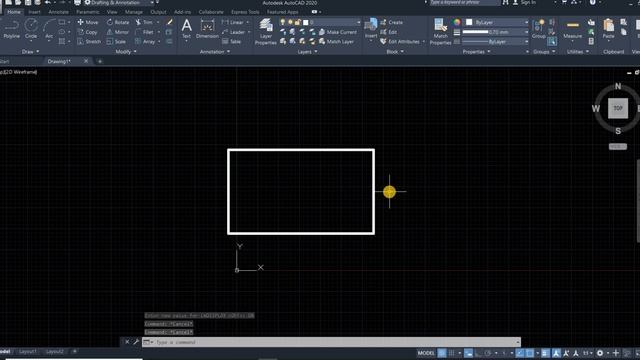
Task: Open the Insert ribbon tab
Action: point(34,12)
